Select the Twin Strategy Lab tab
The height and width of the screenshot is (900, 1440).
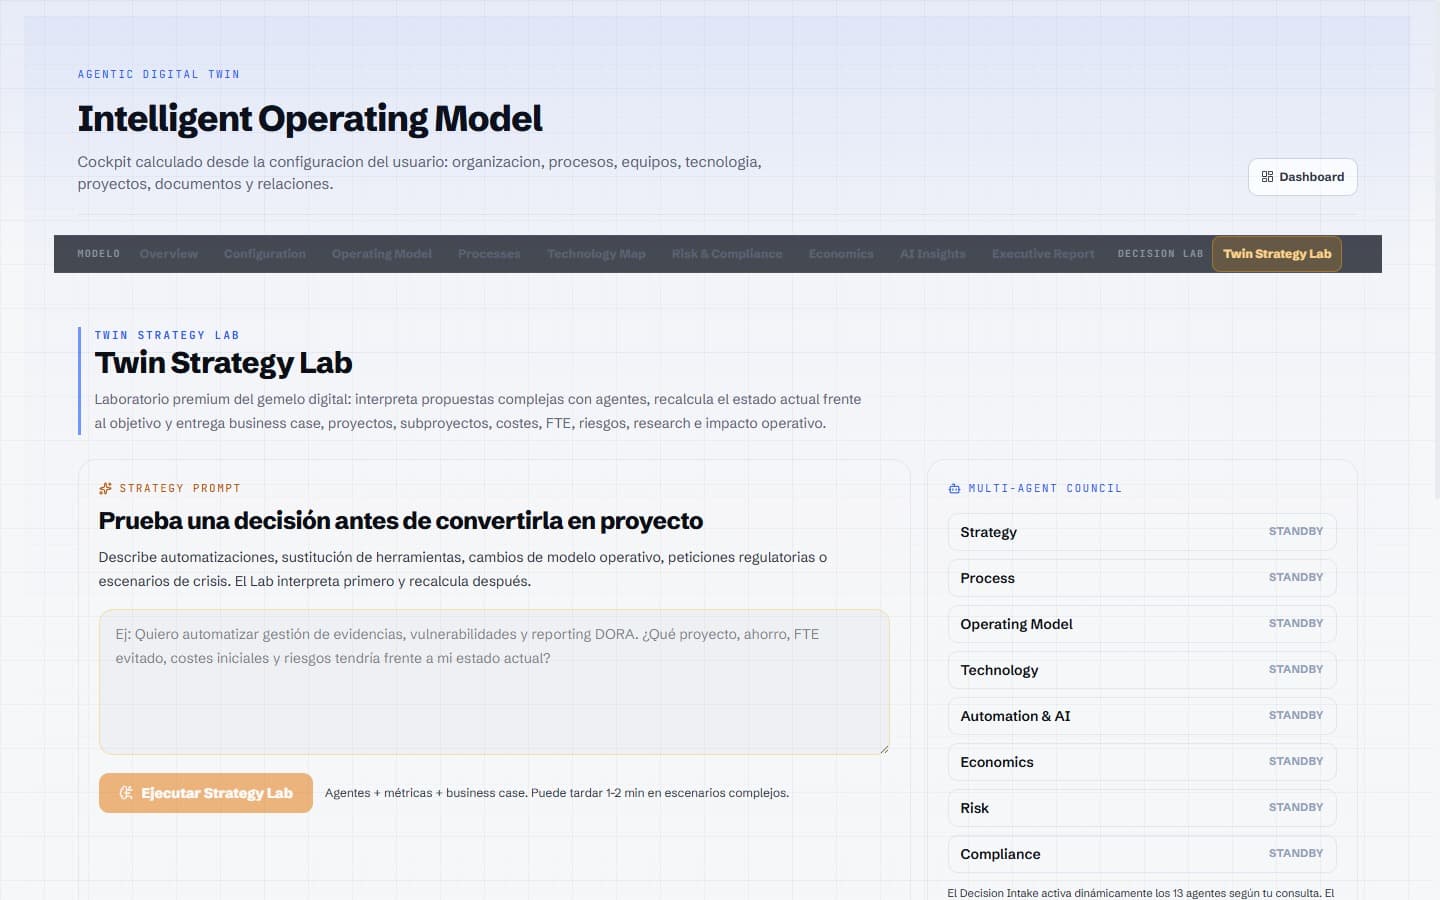point(1277,254)
